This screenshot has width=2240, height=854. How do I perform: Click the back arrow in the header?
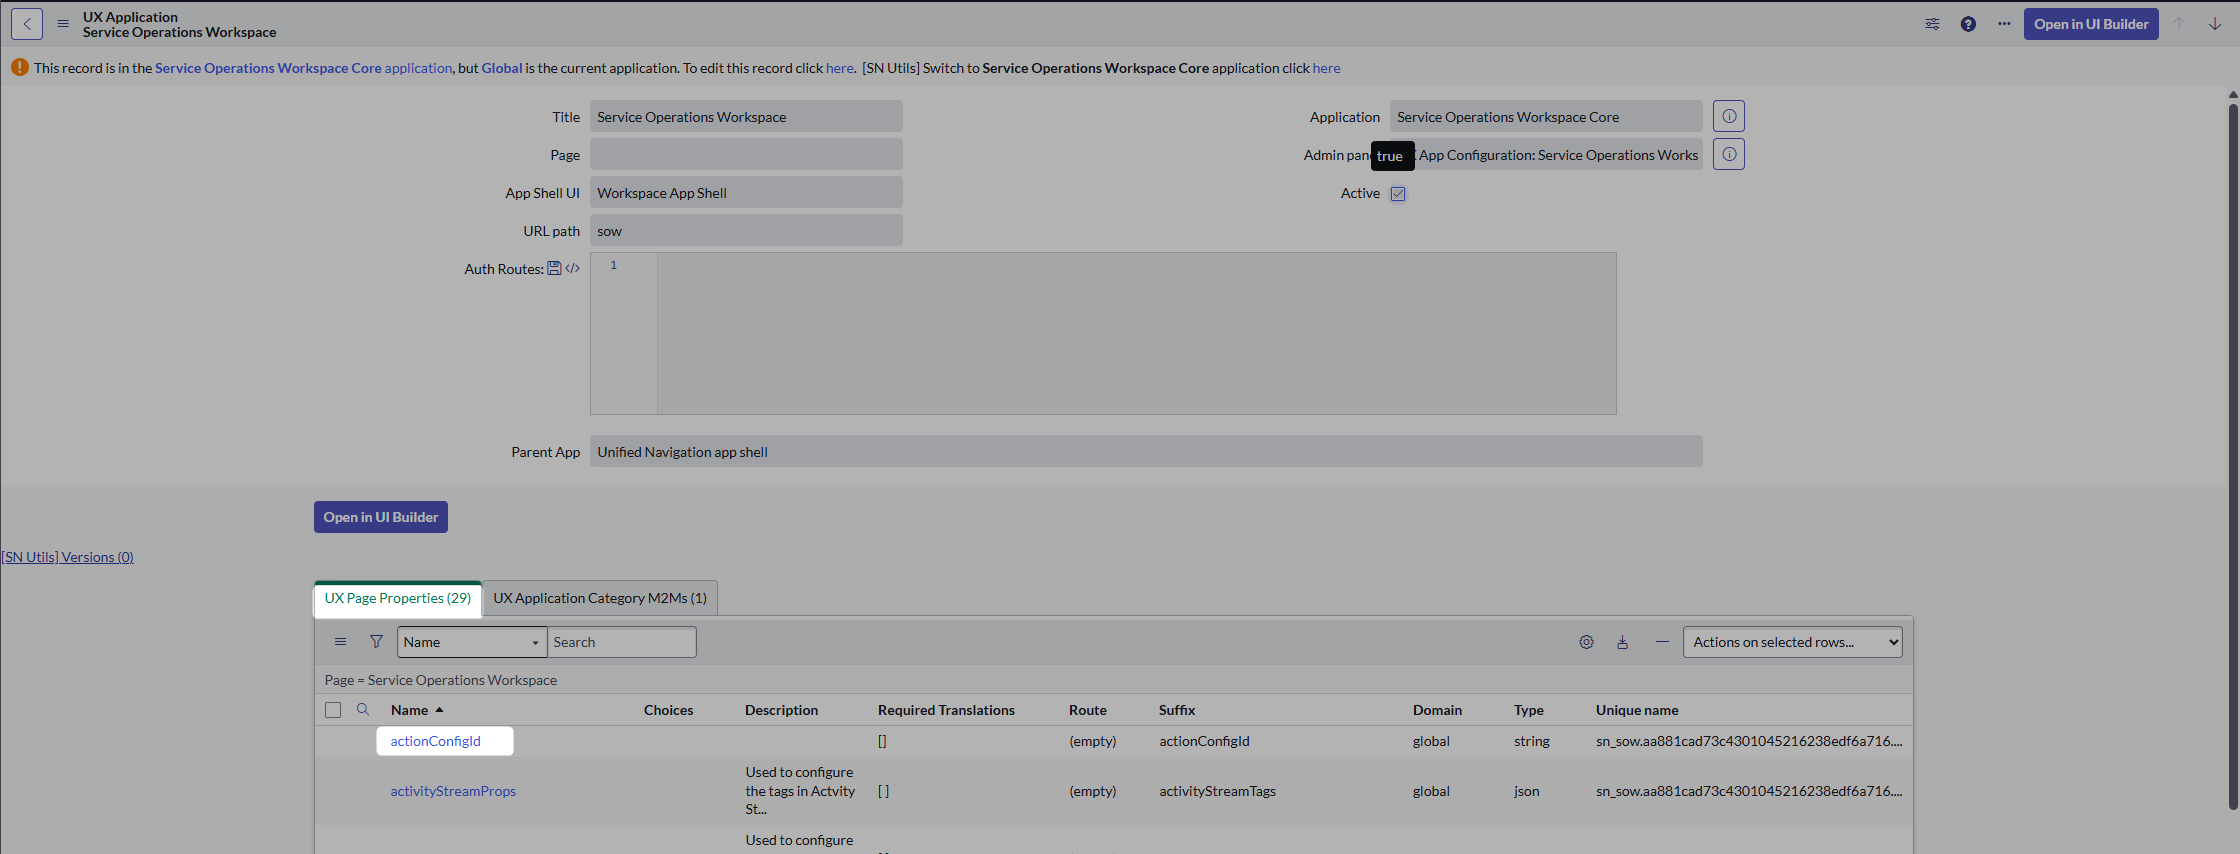[27, 24]
